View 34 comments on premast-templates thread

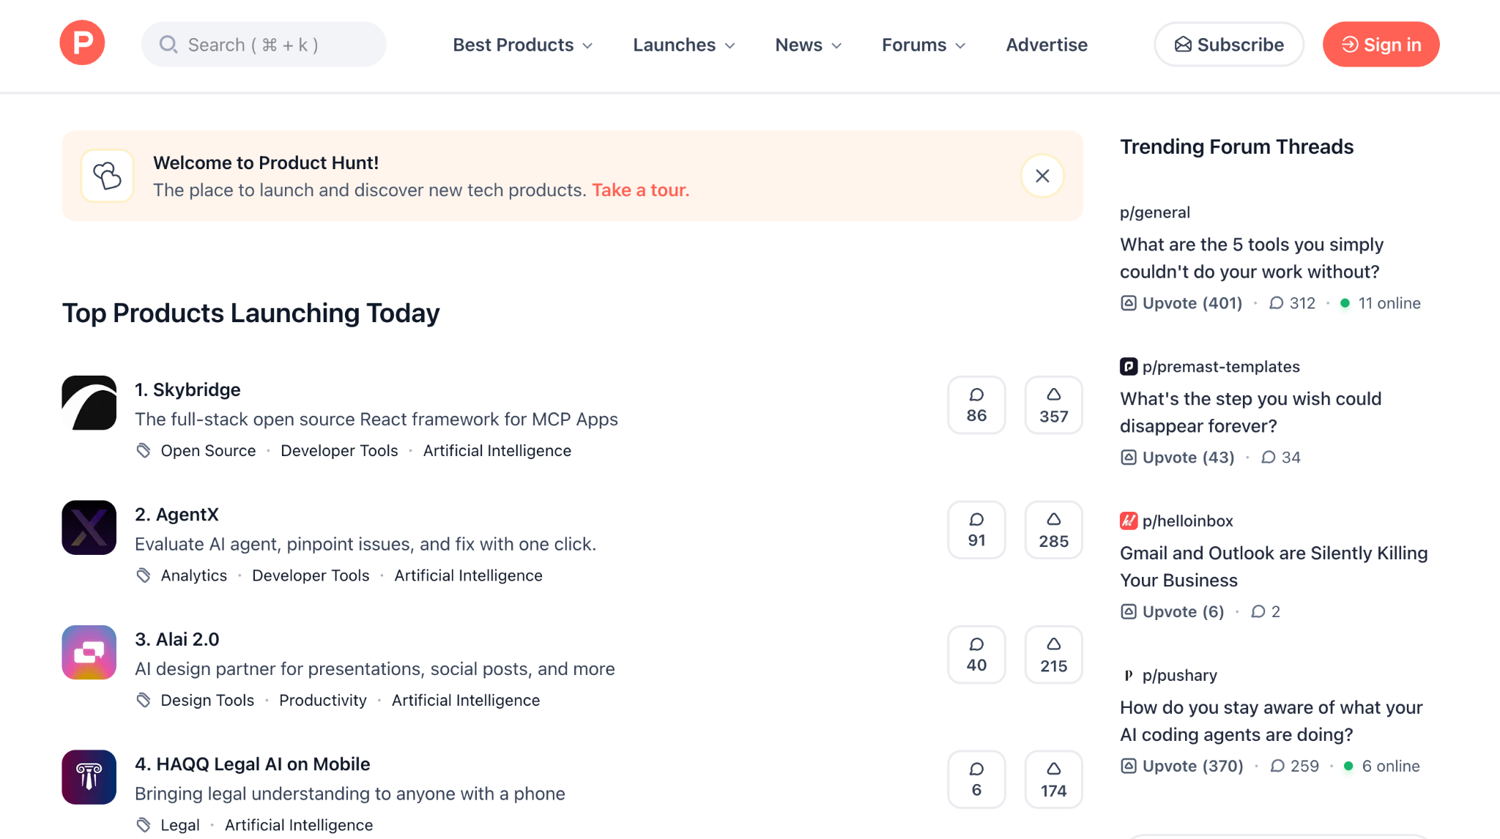1281,457
